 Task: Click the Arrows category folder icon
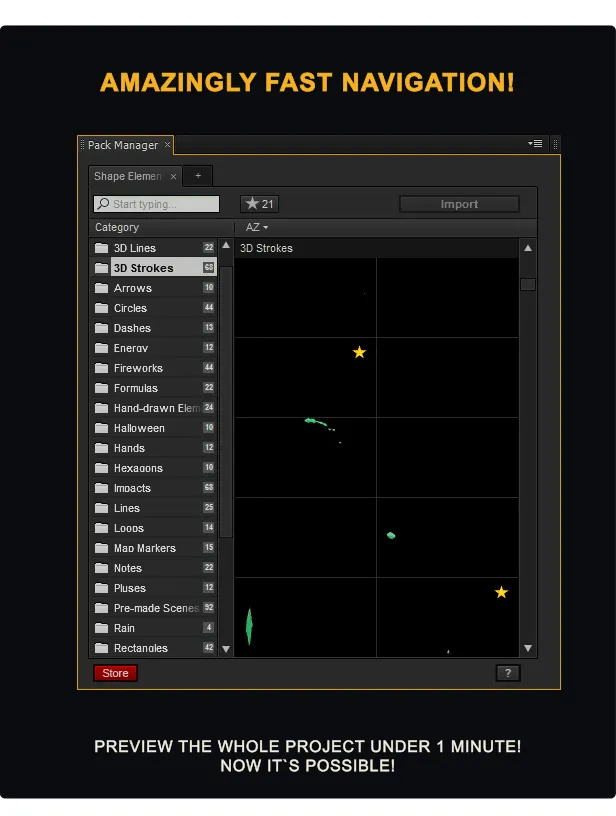tap(101, 288)
